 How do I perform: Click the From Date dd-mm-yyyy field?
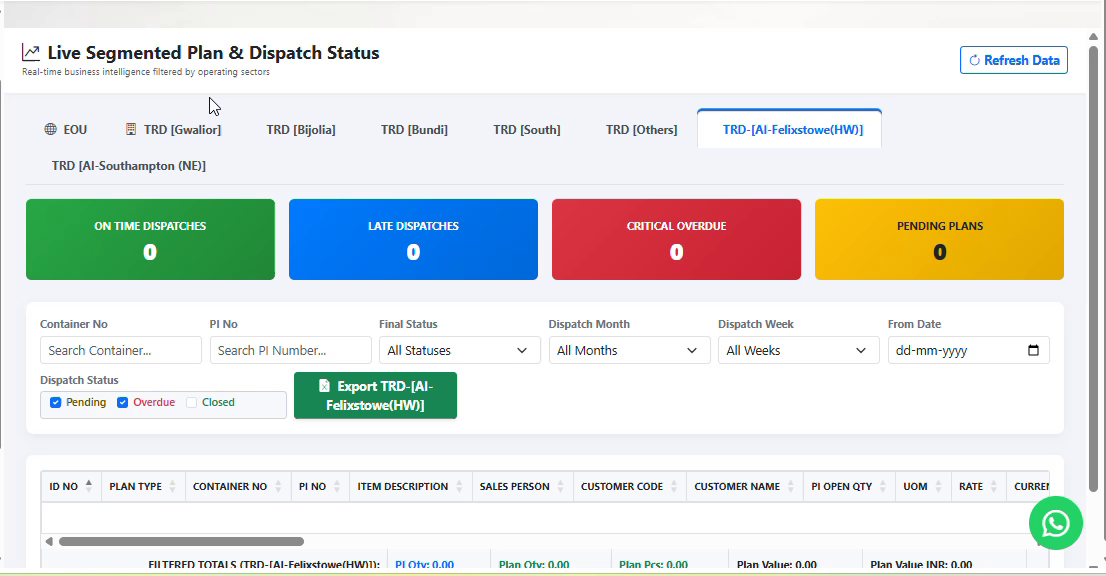(x=968, y=350)
